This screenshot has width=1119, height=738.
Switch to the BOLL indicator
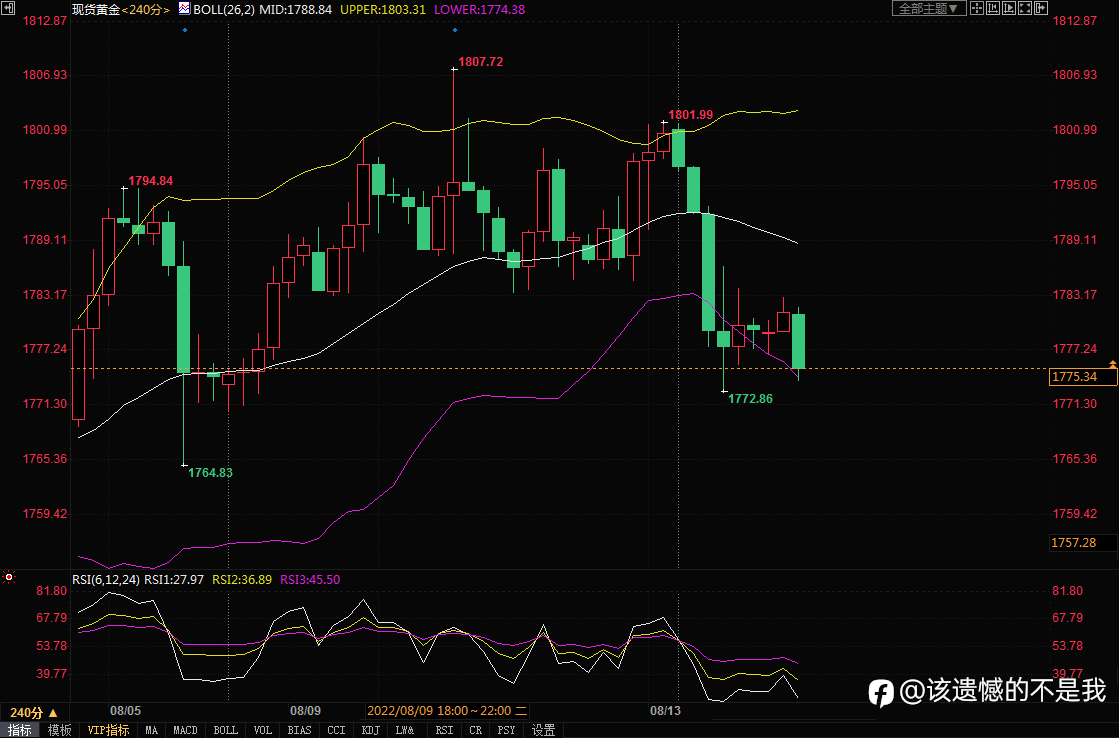(226, 730)
